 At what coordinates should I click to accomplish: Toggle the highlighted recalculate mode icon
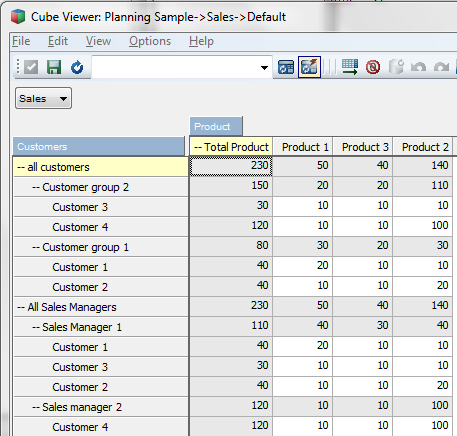click(309, 67)
